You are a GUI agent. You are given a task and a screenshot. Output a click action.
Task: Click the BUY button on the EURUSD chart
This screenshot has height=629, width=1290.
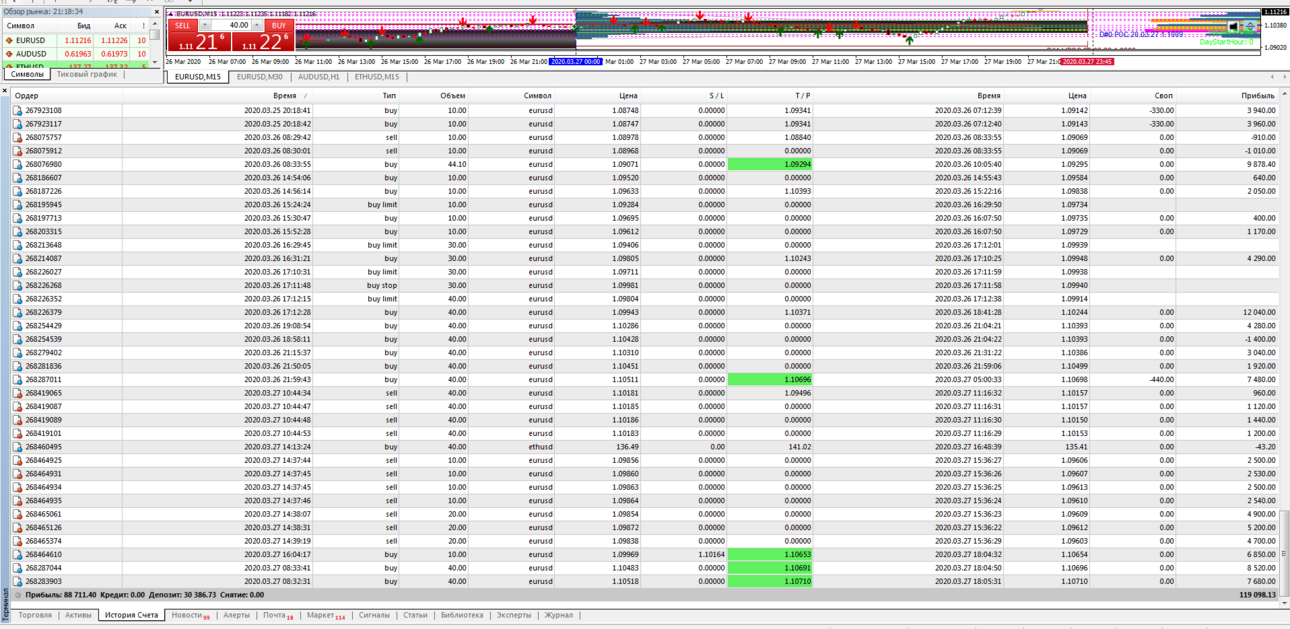[x=279, y=25]
